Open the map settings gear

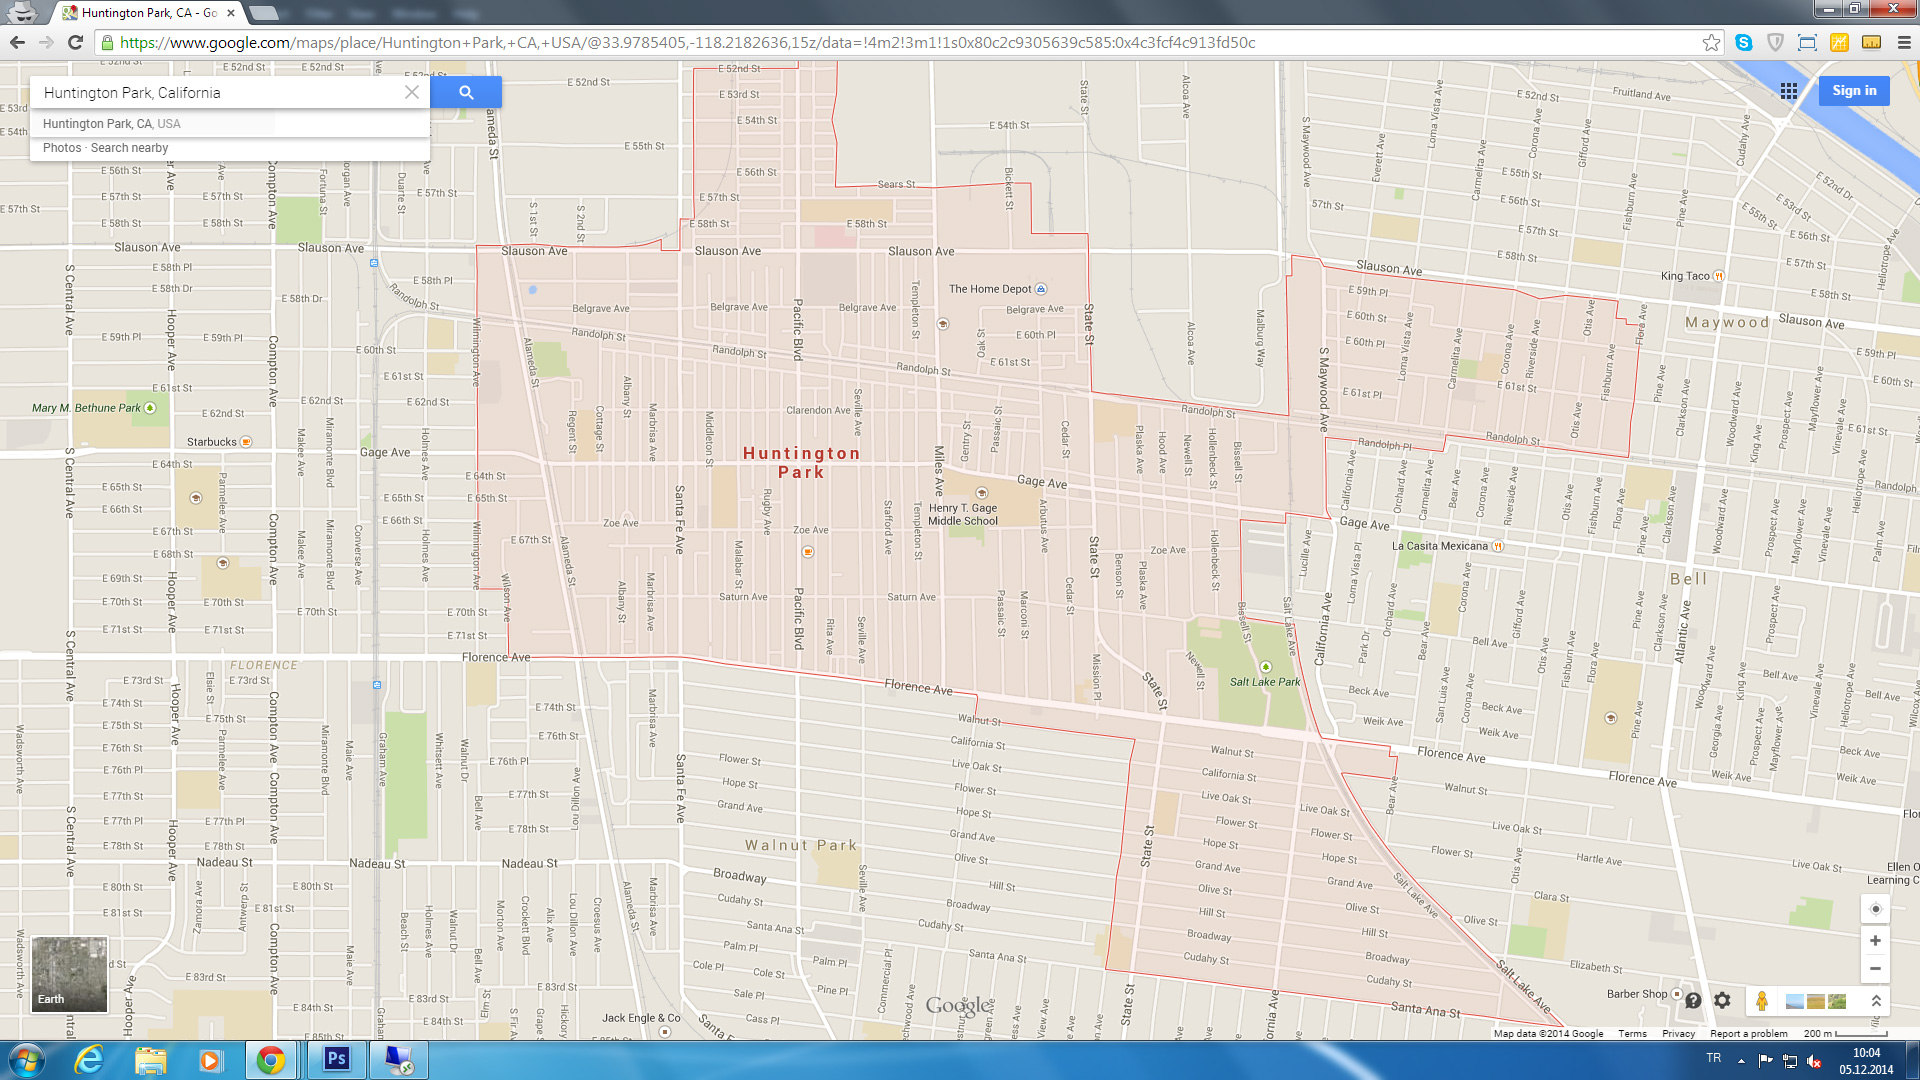(1722, 1000)
